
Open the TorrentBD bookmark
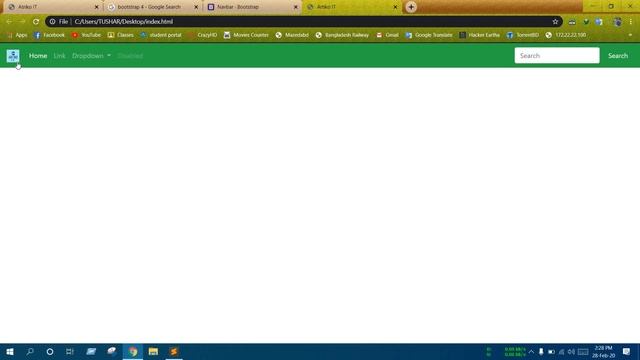(523, 35)
